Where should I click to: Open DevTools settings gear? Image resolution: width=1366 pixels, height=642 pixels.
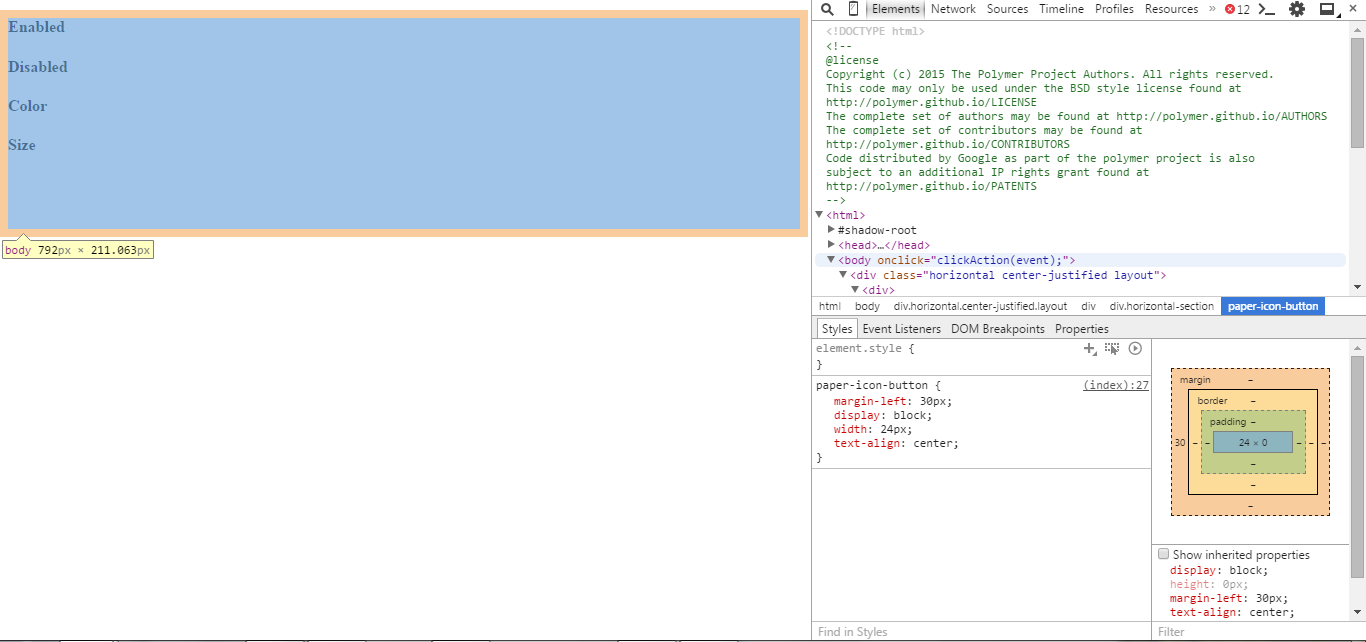pos(1295,9)
